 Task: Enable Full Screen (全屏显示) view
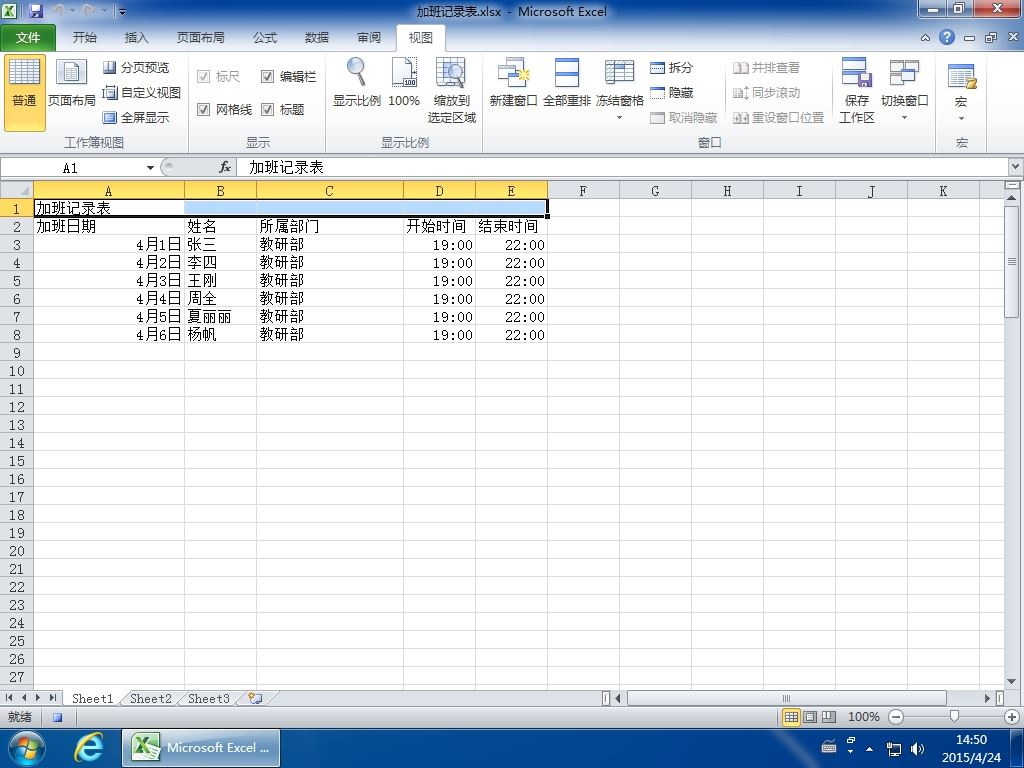136,118
